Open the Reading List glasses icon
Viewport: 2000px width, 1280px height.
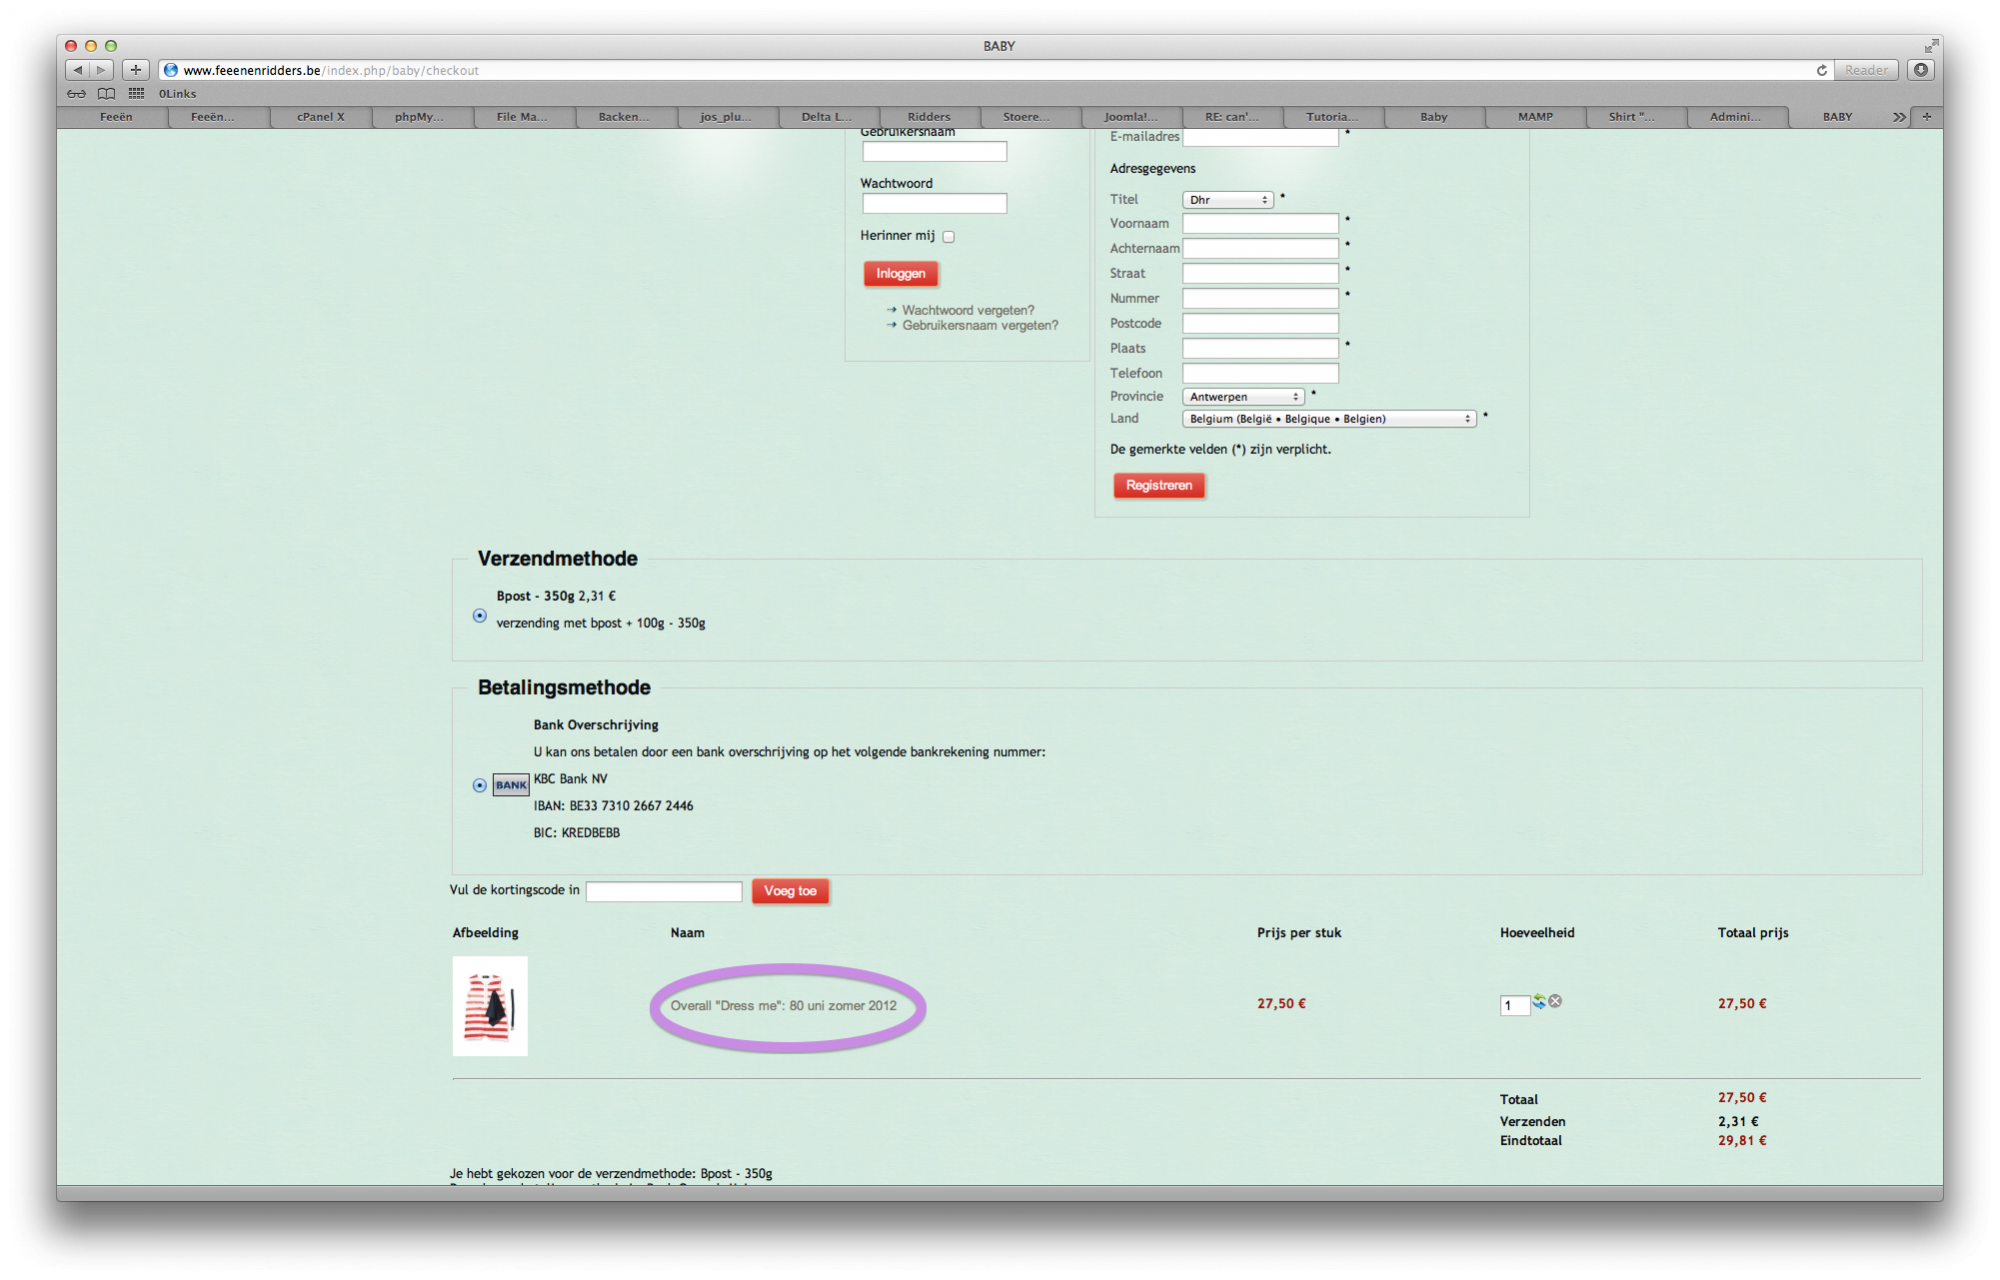pos(77,94)
